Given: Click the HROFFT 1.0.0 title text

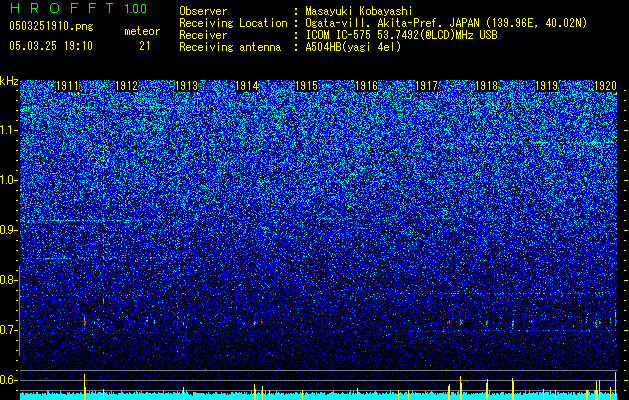Looking at the screenshot, I should 79,8.
